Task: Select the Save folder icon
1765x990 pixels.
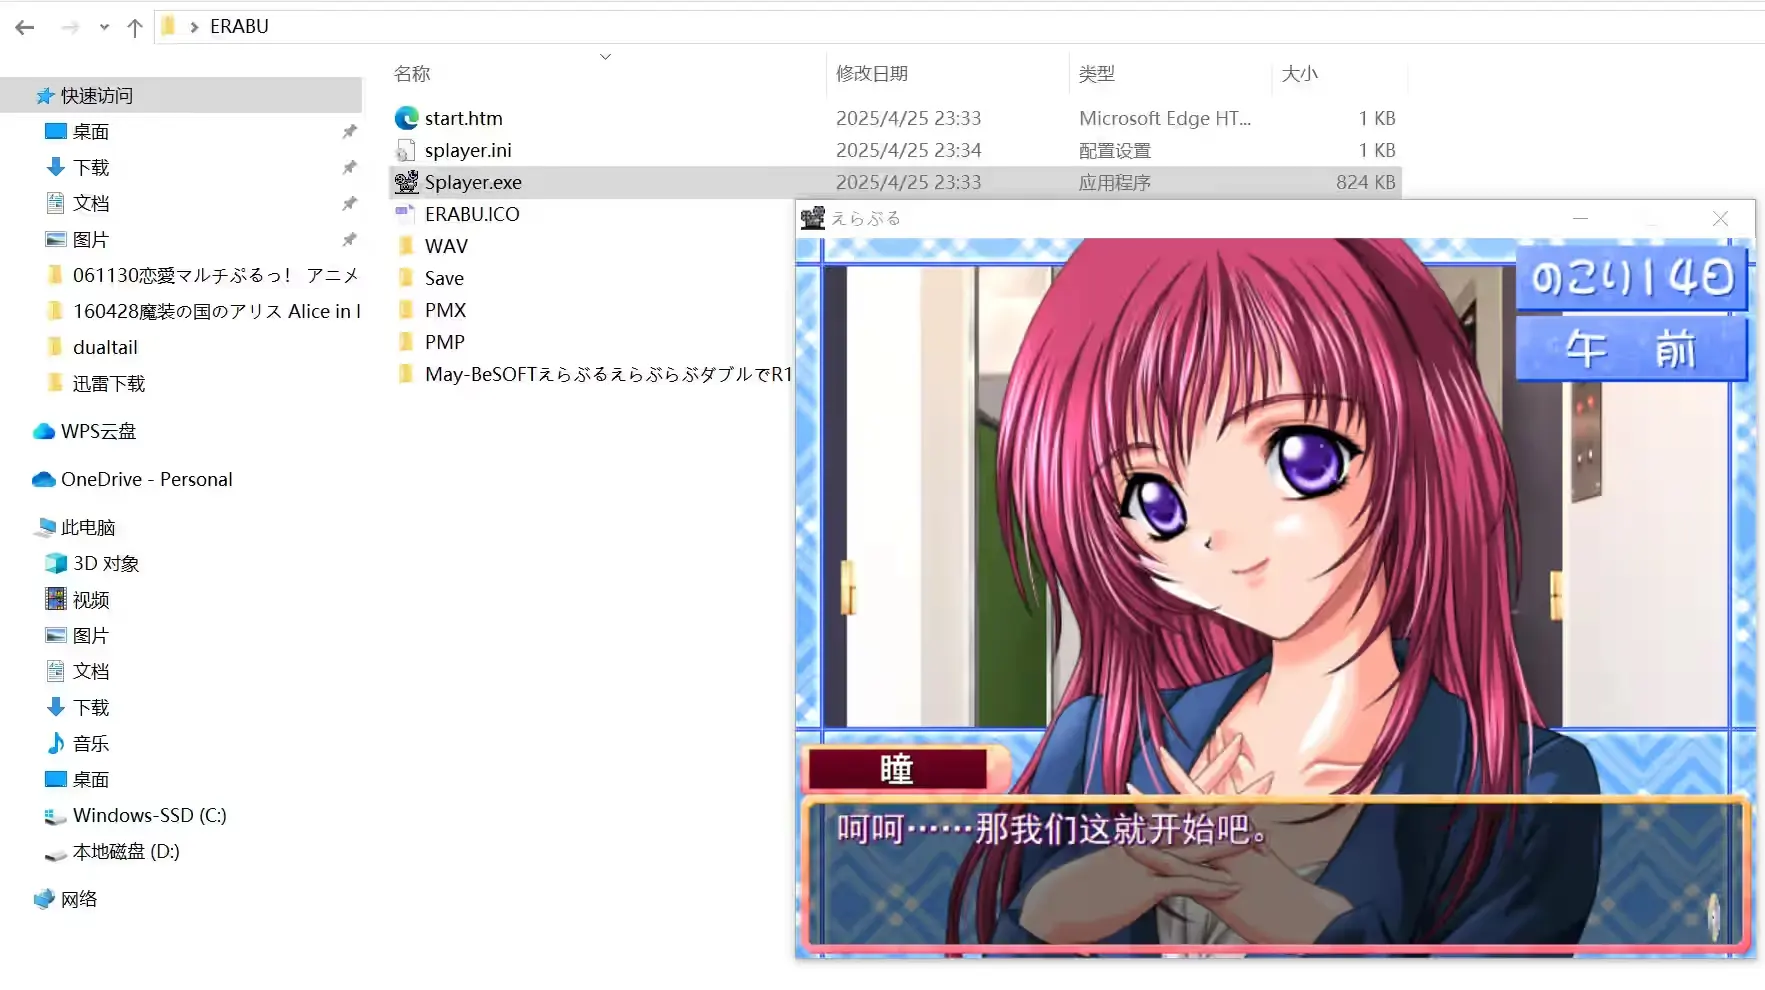Action: coord(406,278)
